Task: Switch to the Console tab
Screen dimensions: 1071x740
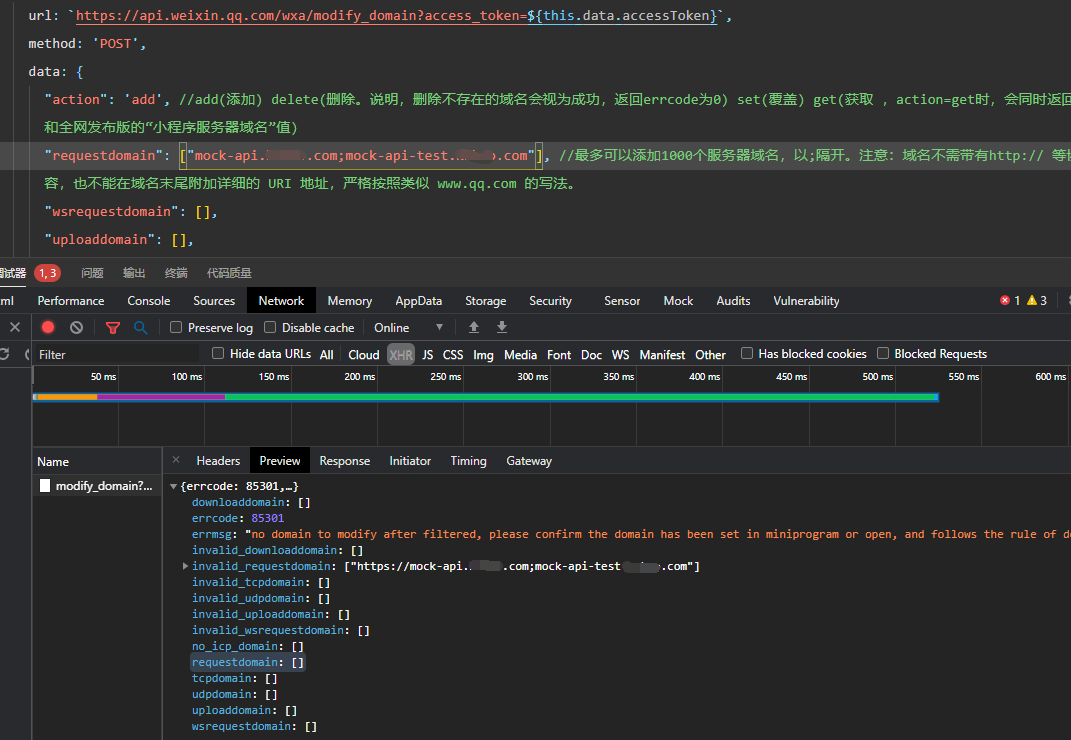Action: coord(149,301)
